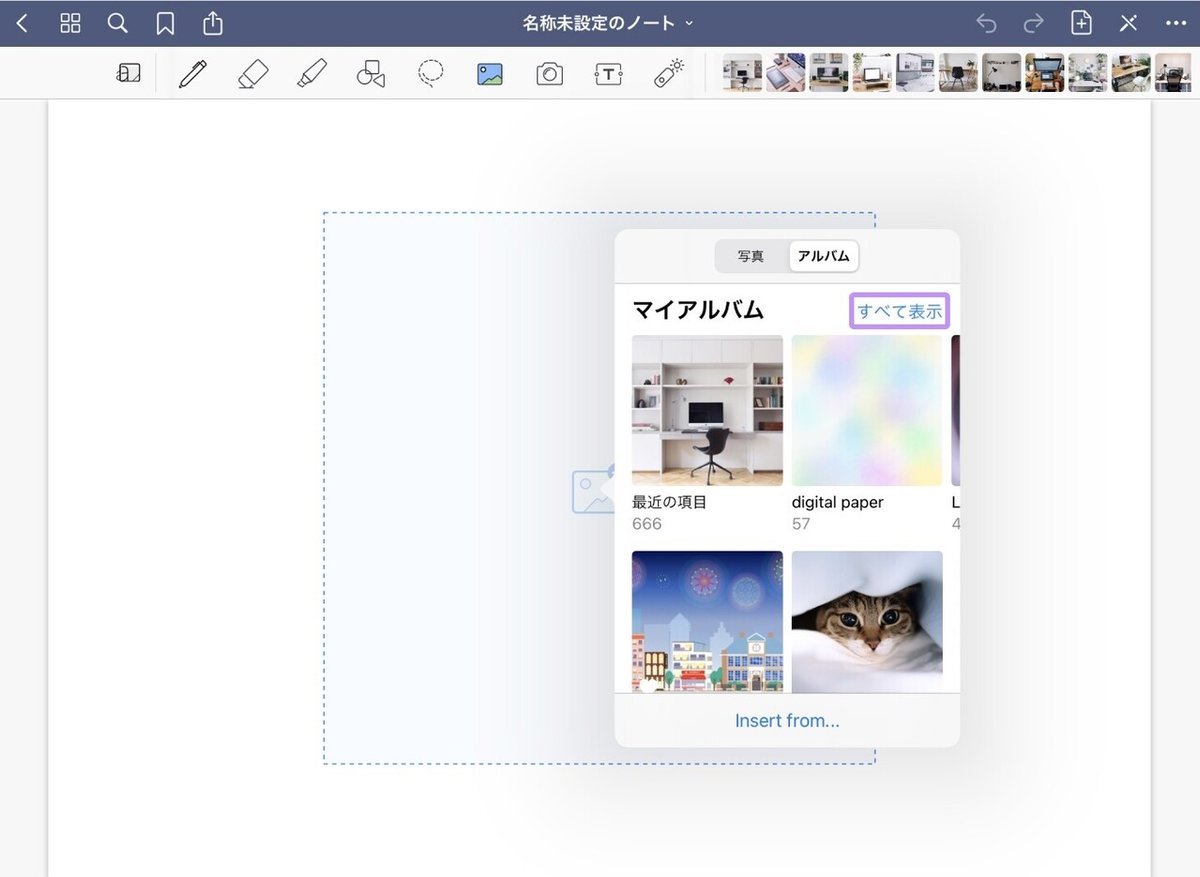This screenshot has width=1200, height=877.
Task: Open search with the magnifier icon
Action: coord(117,23)
